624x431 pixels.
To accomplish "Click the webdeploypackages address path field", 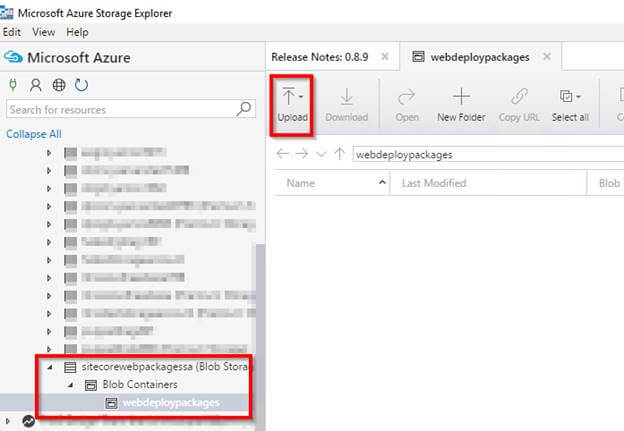I will pos(488,154).
